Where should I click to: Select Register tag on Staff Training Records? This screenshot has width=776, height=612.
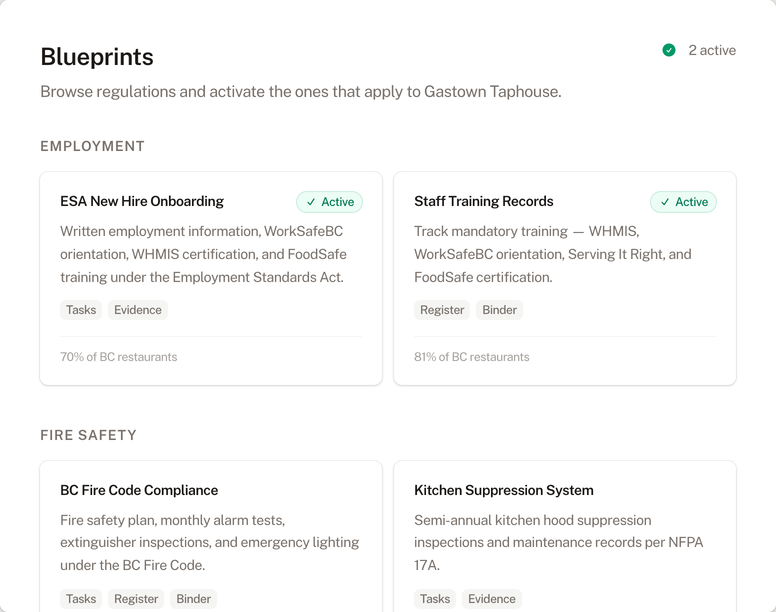click(442, 310)
